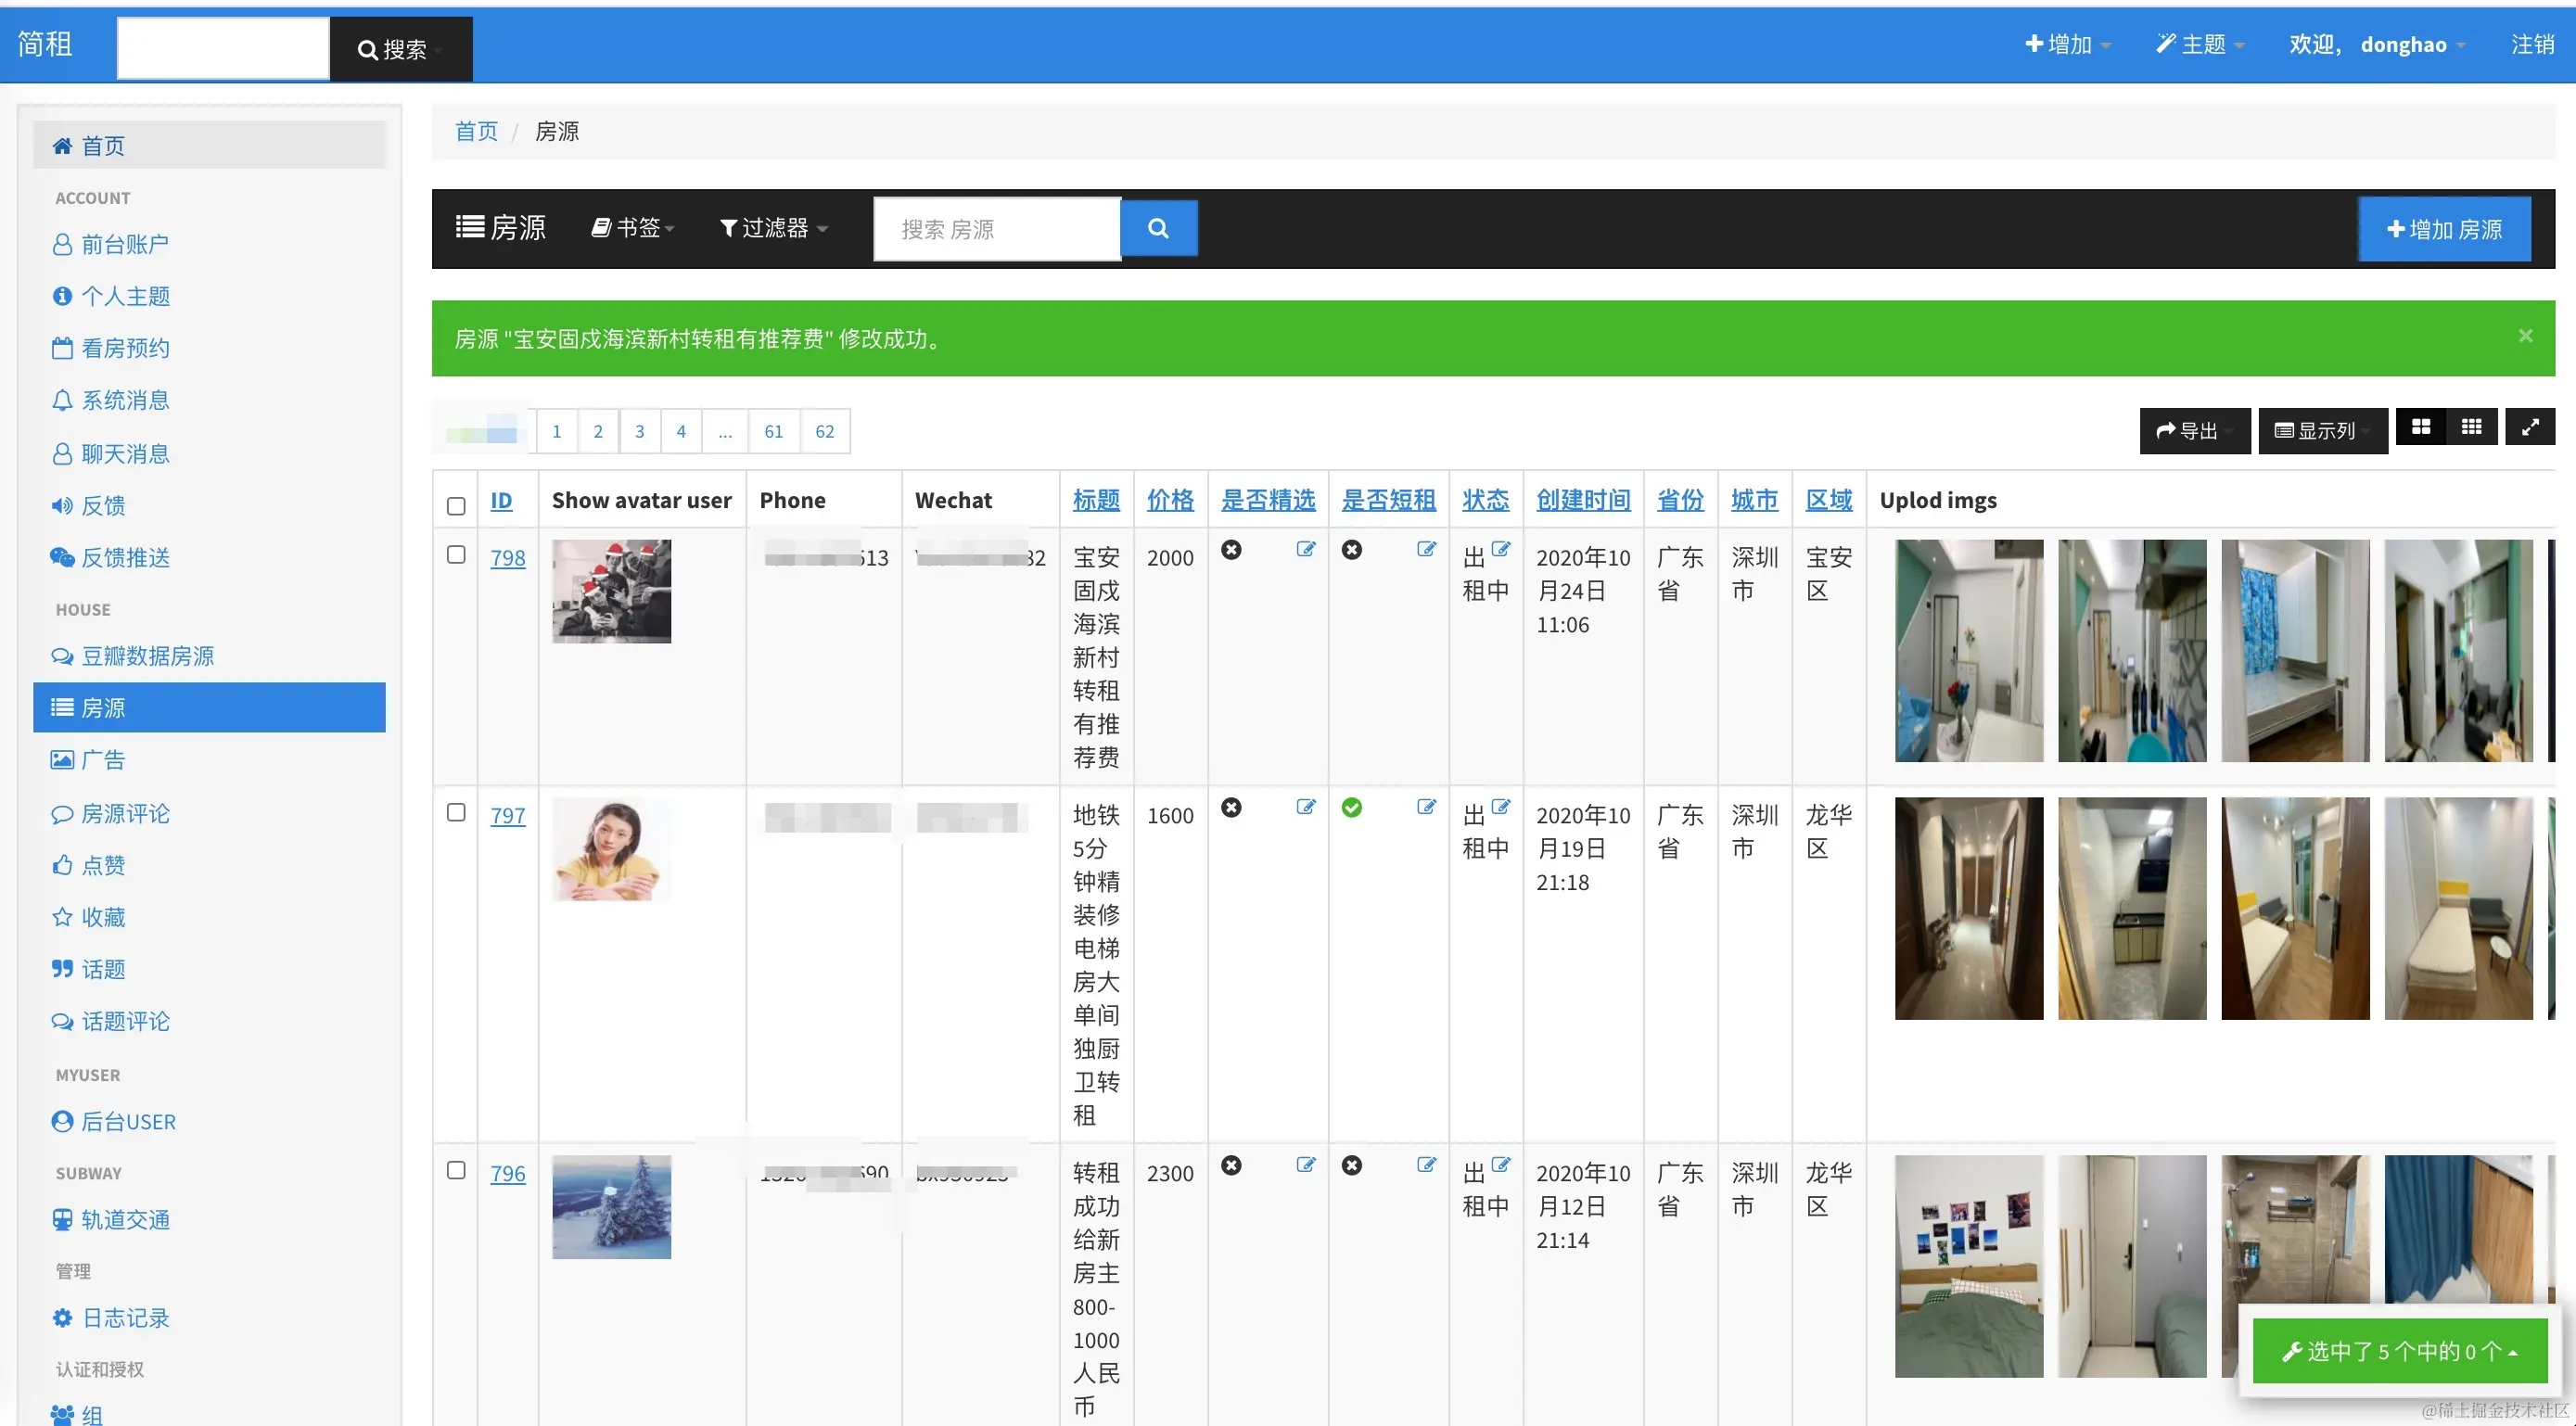Viewport: 2576px width, 1426px height.
Task: Open 看房预约 in the sidebar
Action: (x=125, y=348)
